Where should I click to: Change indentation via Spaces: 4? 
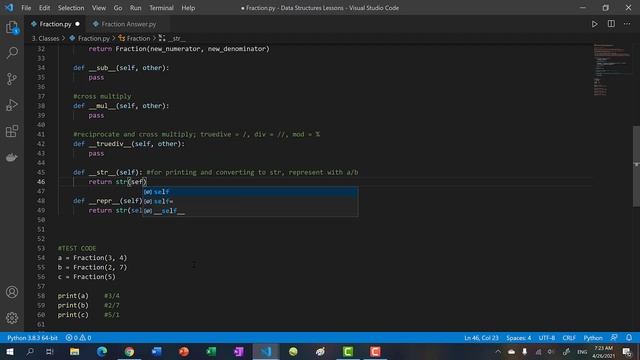(519, 338)
